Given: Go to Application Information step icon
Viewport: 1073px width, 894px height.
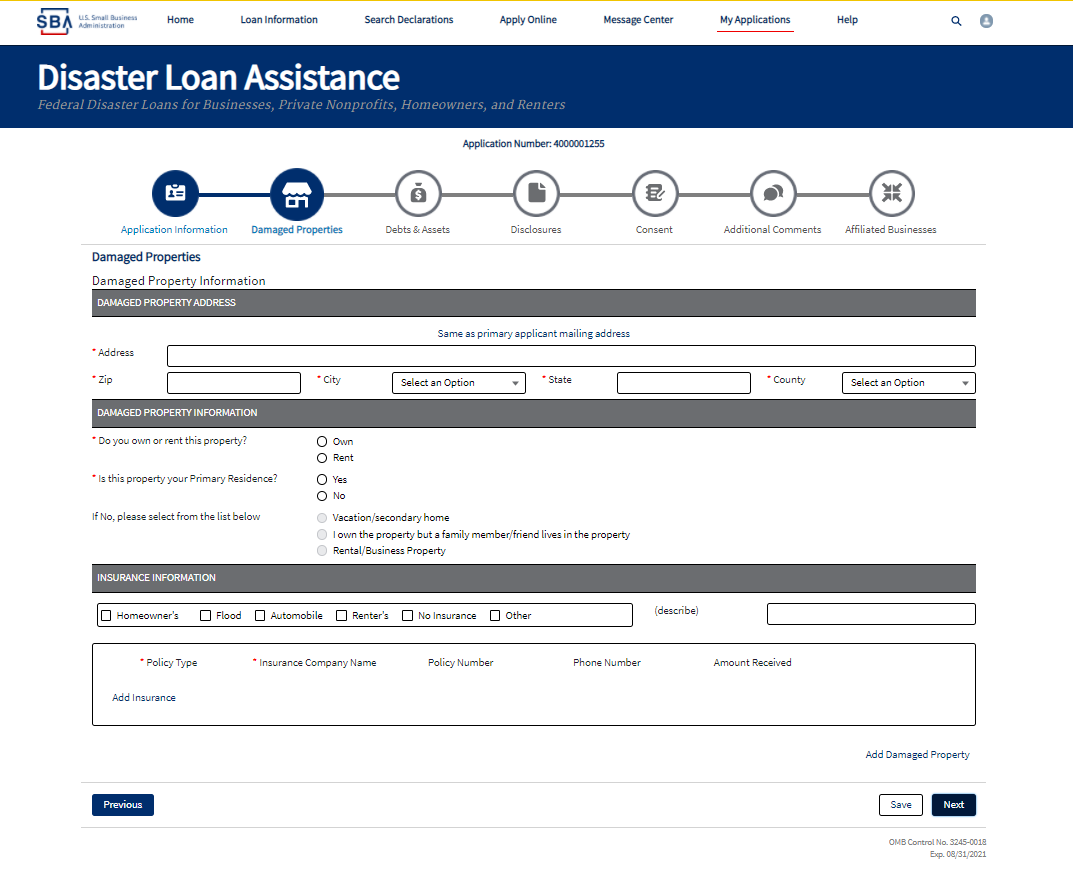Looking at the screenshot, I should coord(175,193).
